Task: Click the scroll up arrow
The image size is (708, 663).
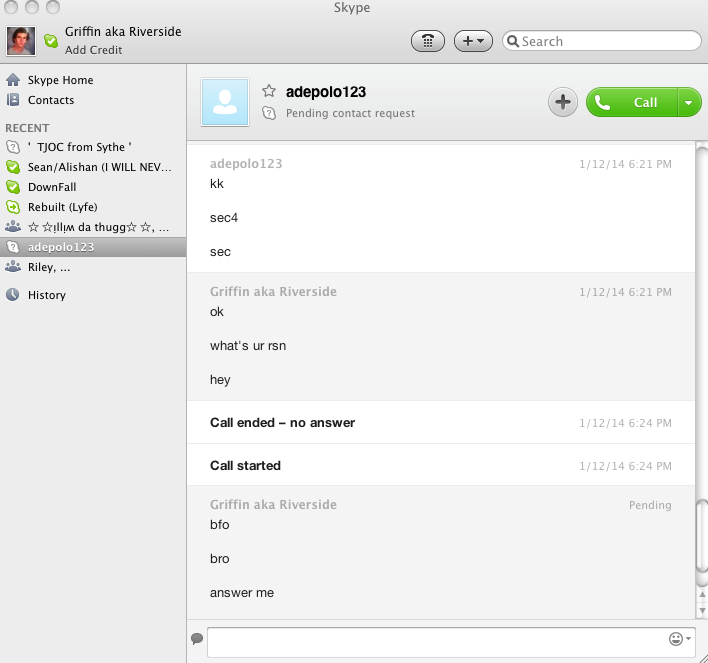Action: (x=702, y=595)
